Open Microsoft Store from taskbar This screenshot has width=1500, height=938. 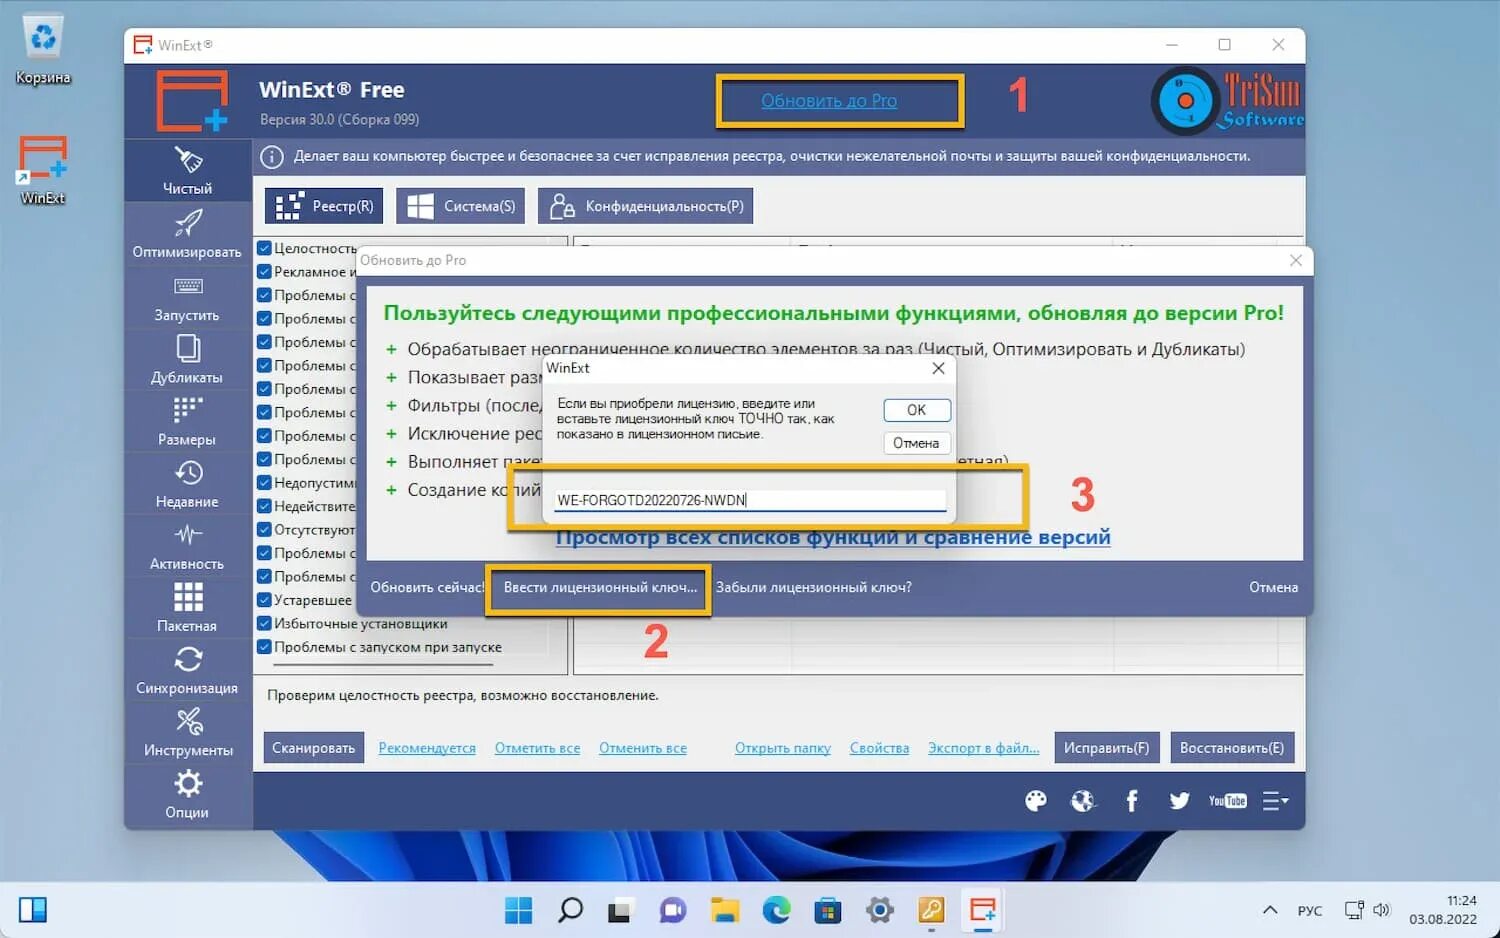tap(828, 910)
